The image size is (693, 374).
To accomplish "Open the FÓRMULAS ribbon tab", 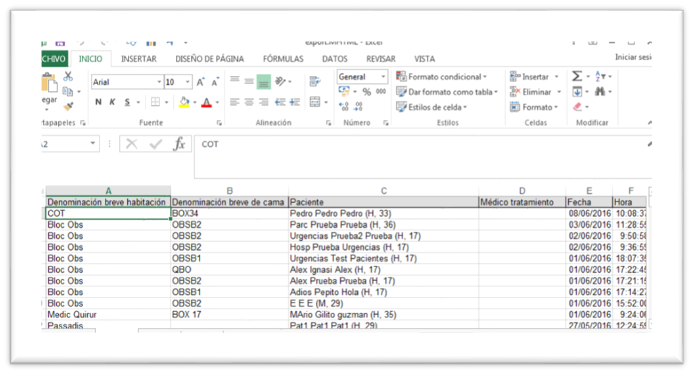I will tap(283, 59).
